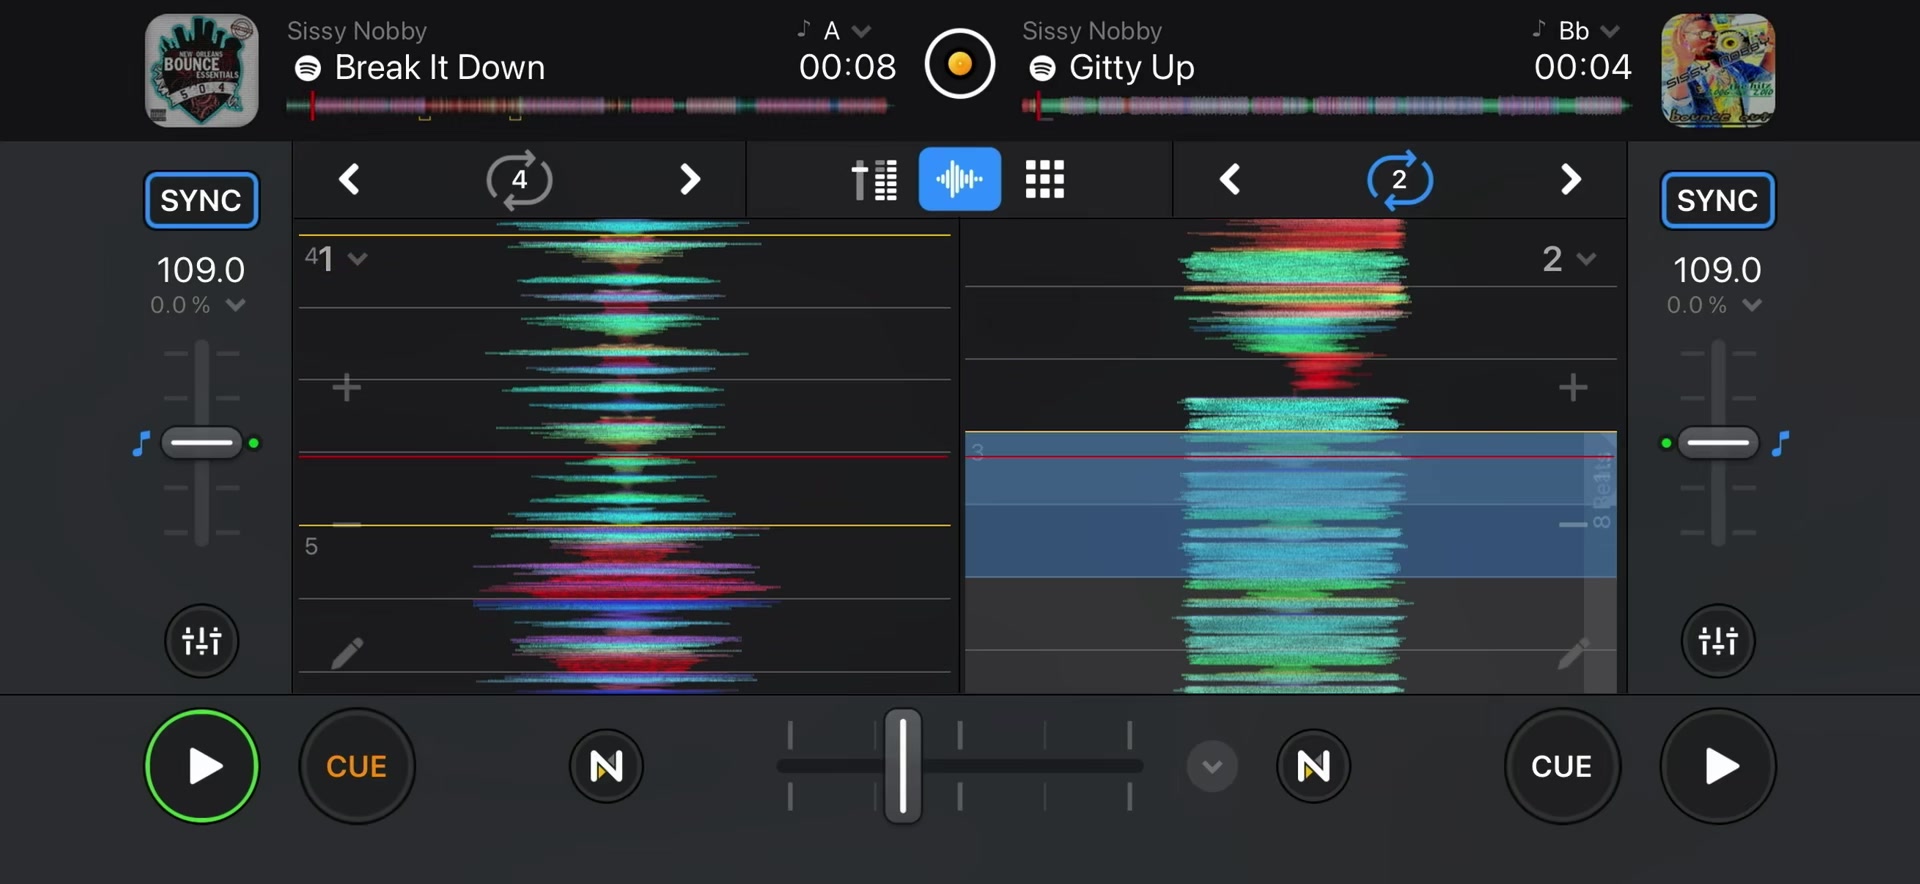
Task: Zoom in the left deck waveform
Action: [x=346, y=387]
